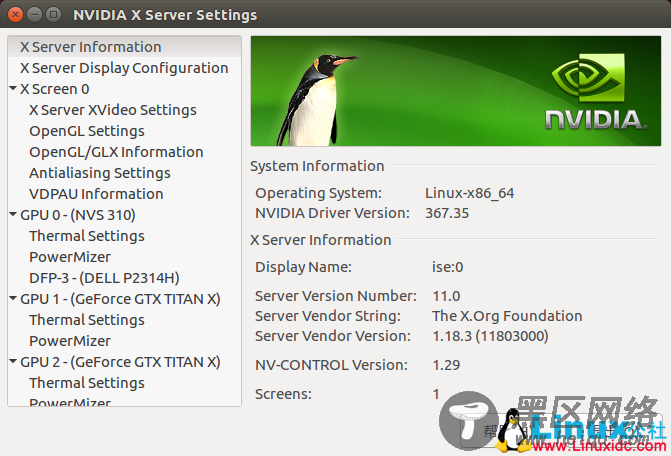Minimize the NVIDIA X Server Settings window
This screenshot has width=671, height=456.
tap(34, 15)
